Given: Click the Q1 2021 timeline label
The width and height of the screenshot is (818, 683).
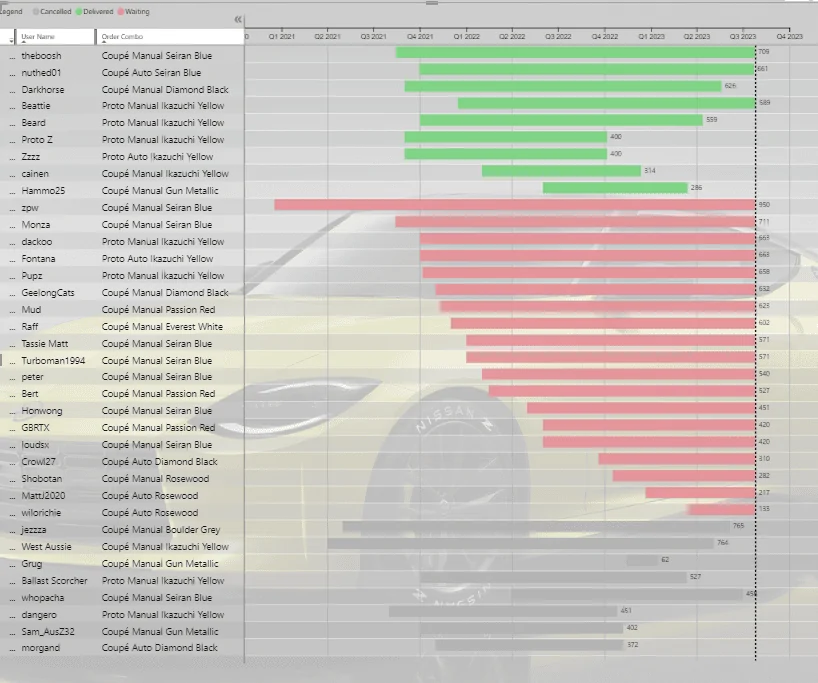Looking at the screenshot, I should pyautogui.click(x=282, y=37).
